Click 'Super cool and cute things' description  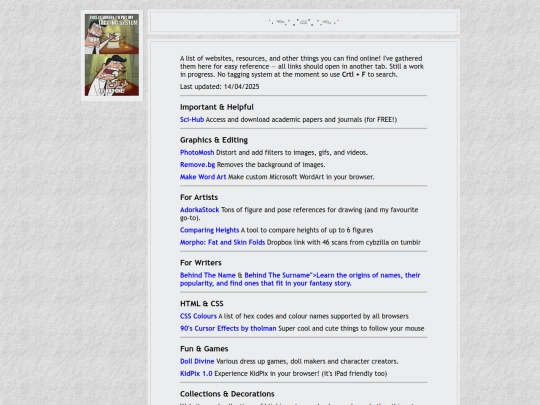tap(351, 328)
